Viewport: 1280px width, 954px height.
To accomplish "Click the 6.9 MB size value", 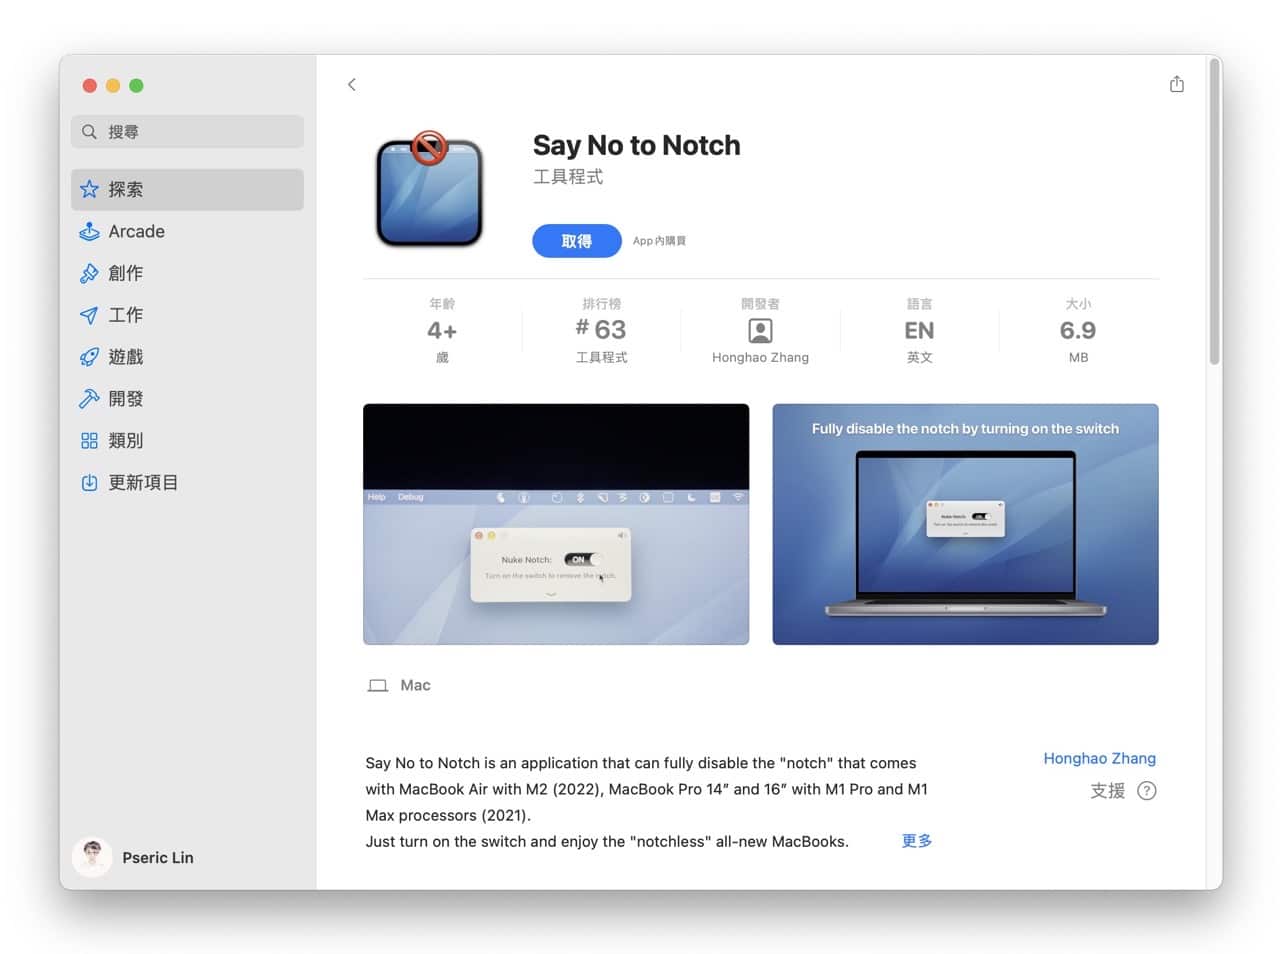I will point(1078,330).
